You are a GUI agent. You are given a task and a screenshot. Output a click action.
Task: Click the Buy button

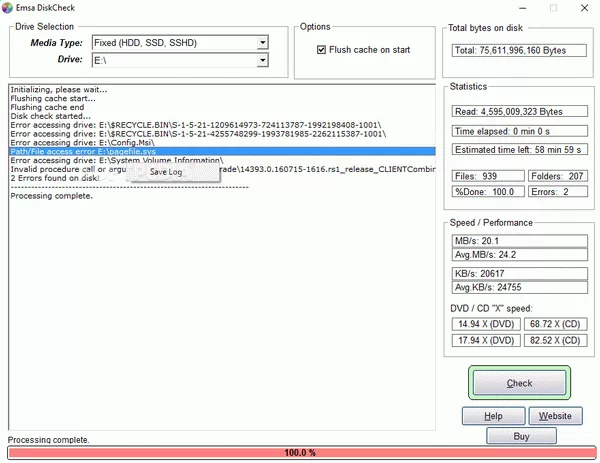click(x=521, y=436)
